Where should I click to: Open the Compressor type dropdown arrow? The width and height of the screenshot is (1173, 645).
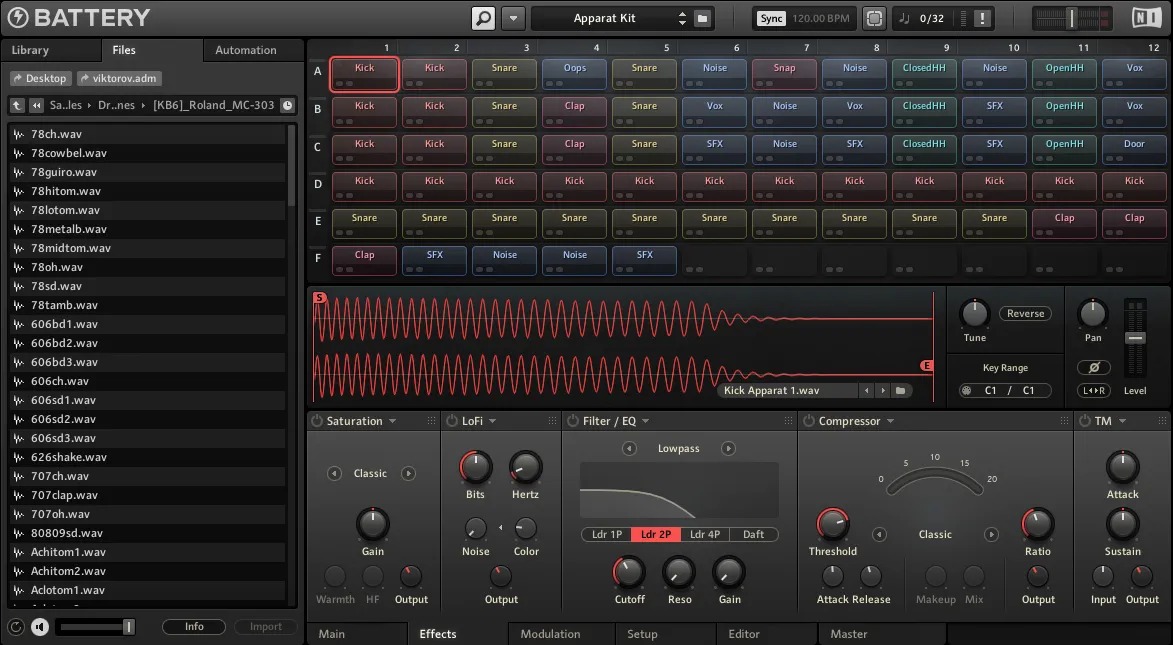(889, 421)
